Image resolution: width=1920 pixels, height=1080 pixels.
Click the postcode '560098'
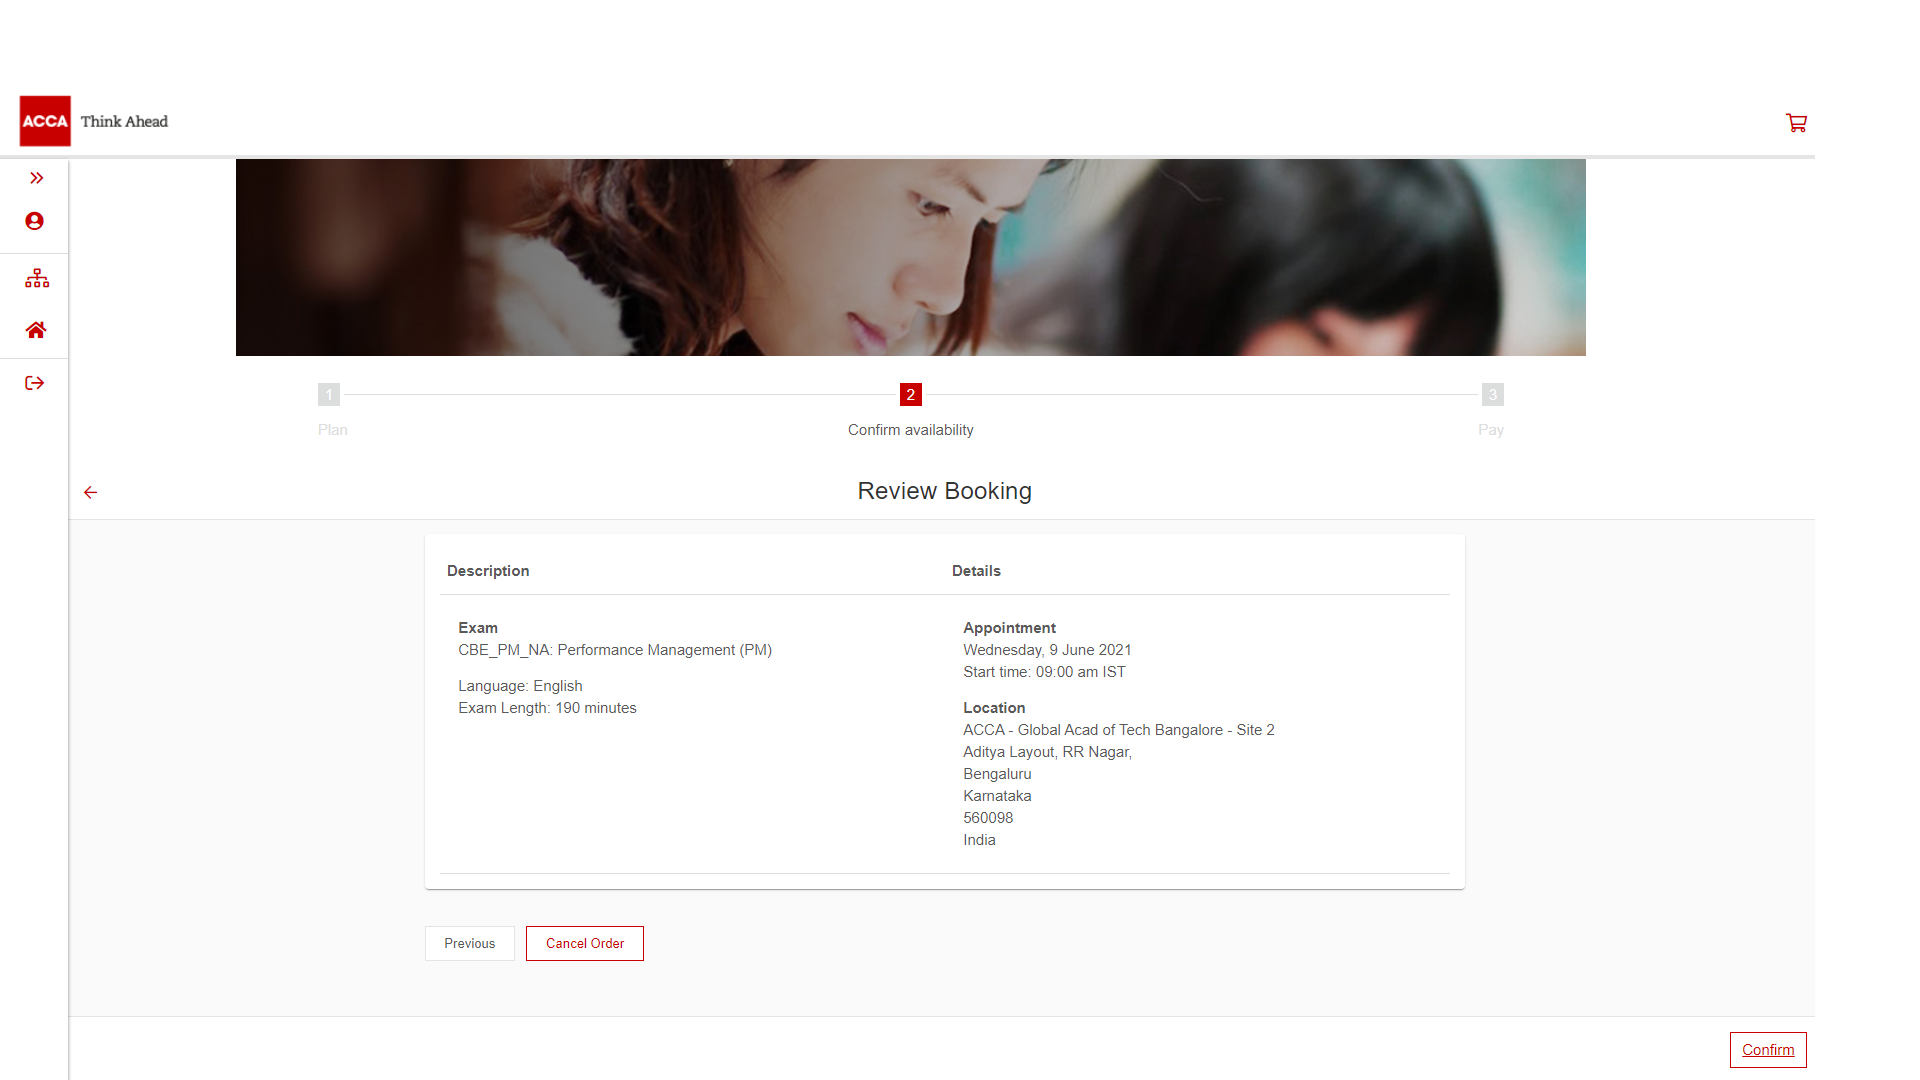pyautogui.click(x=987, y=818)
